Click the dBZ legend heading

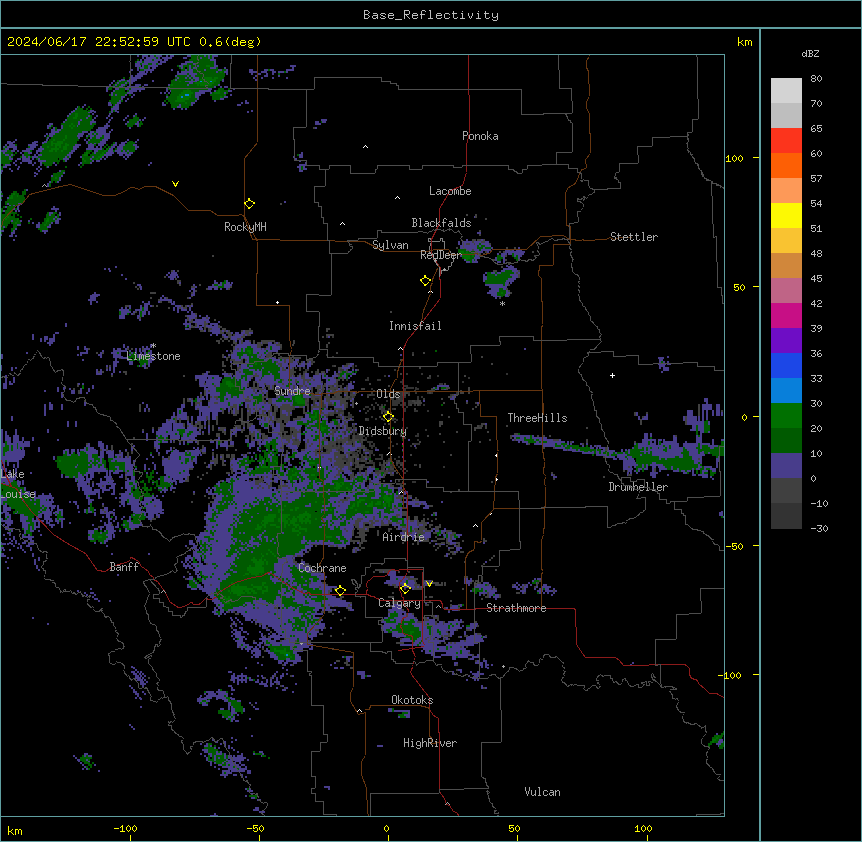(x=810, y=54)
